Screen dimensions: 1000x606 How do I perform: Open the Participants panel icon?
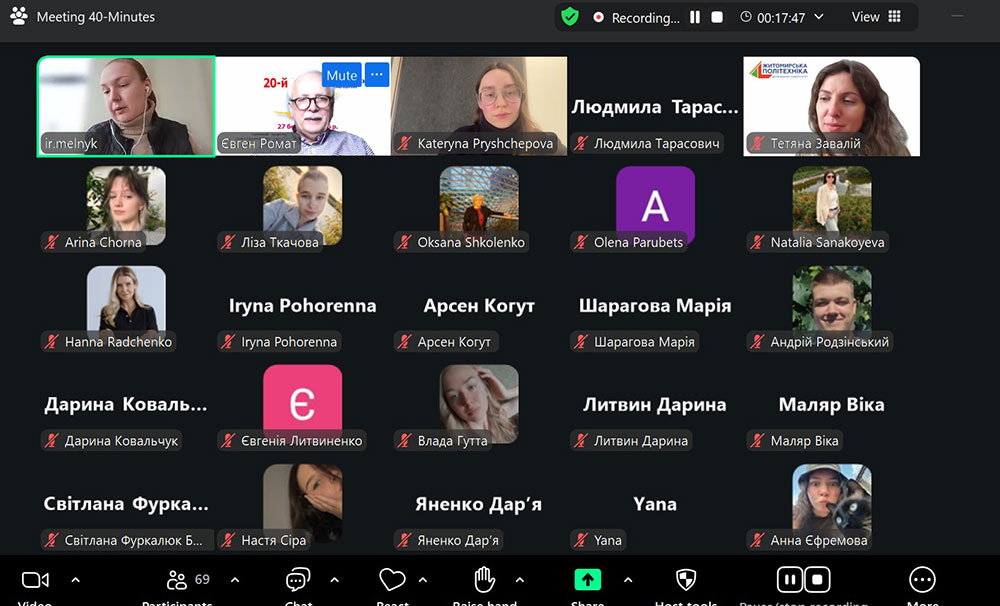tap(178, 580)
